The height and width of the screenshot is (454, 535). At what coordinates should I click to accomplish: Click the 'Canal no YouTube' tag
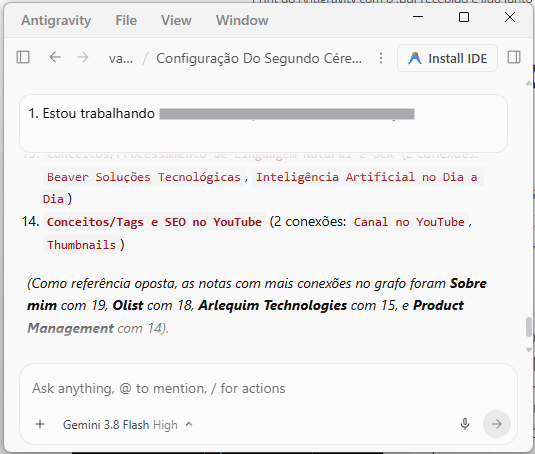[409, 222]
